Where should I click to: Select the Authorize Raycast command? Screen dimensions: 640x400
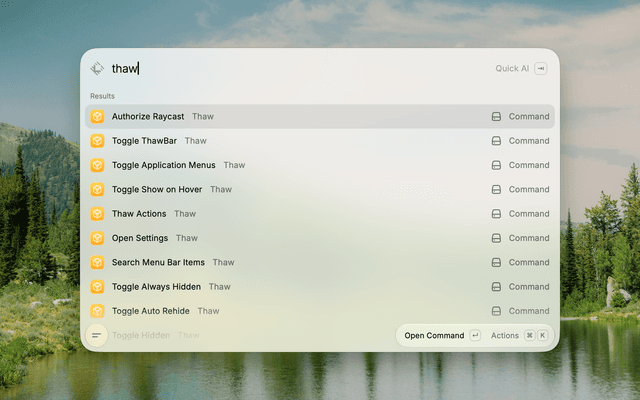click(x=320, y=116)
